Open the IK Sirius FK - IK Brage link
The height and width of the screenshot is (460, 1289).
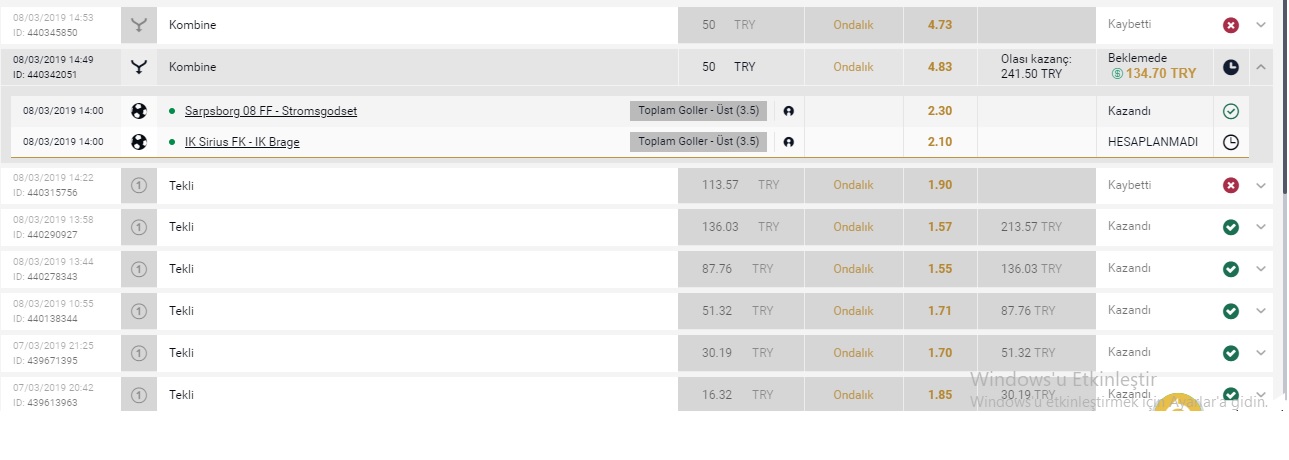242,142
